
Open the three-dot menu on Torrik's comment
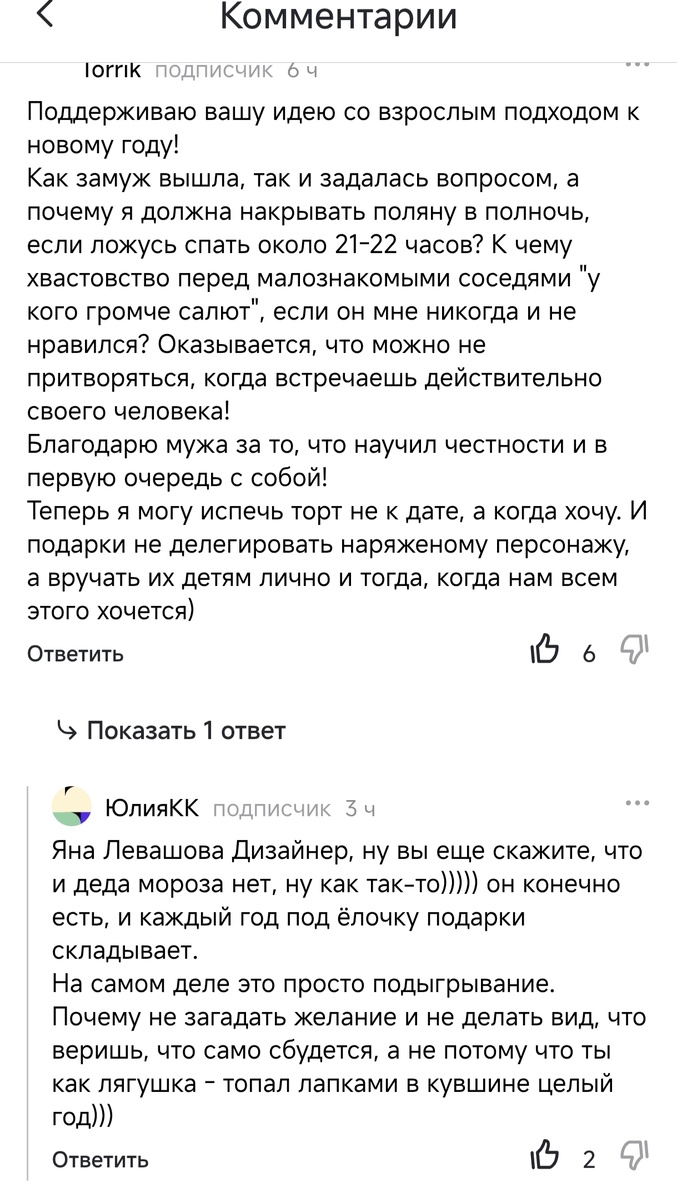637,62
